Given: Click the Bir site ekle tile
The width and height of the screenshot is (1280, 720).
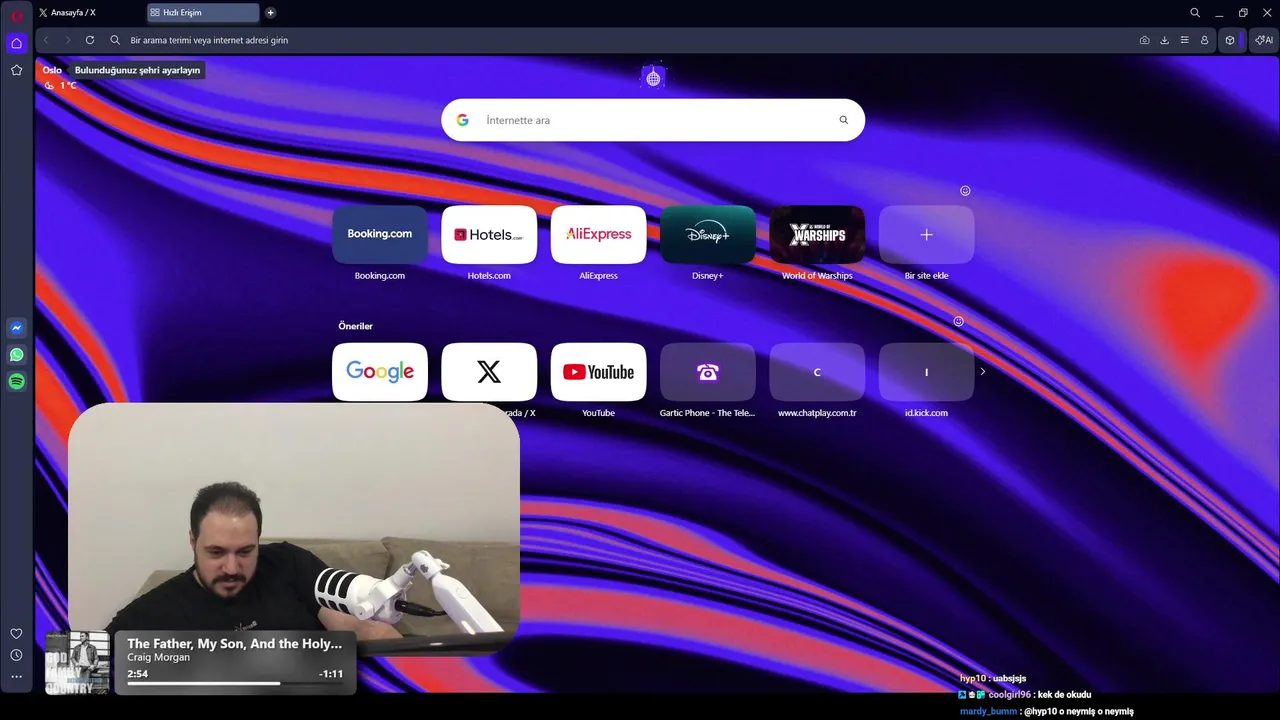Looking at the screenshot, I should [x=926, y=235].
